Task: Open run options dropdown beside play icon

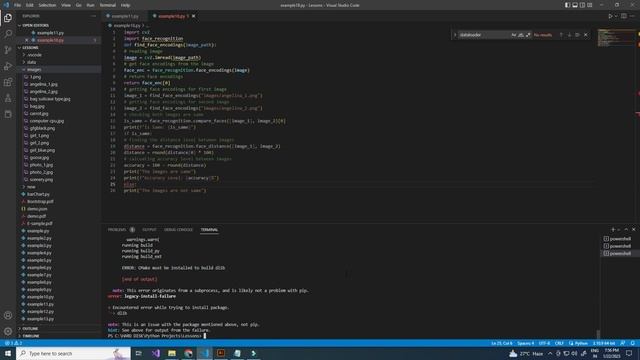Action: [616, 16]
